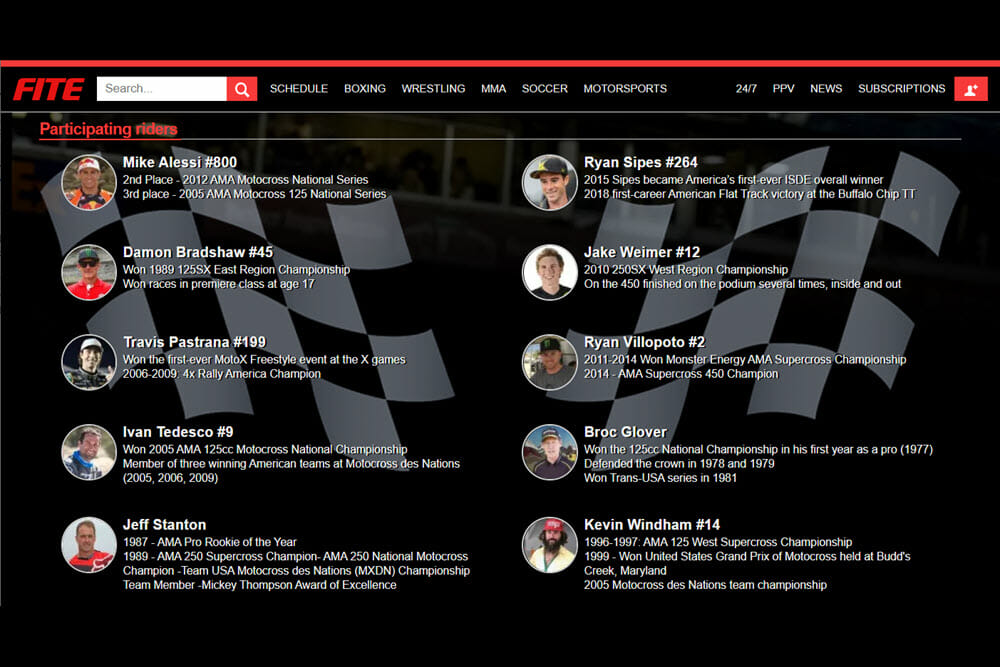Viewport: 1000px width, 667px height.
Task: Click the add user account icon
Action: tap(970, 89)
